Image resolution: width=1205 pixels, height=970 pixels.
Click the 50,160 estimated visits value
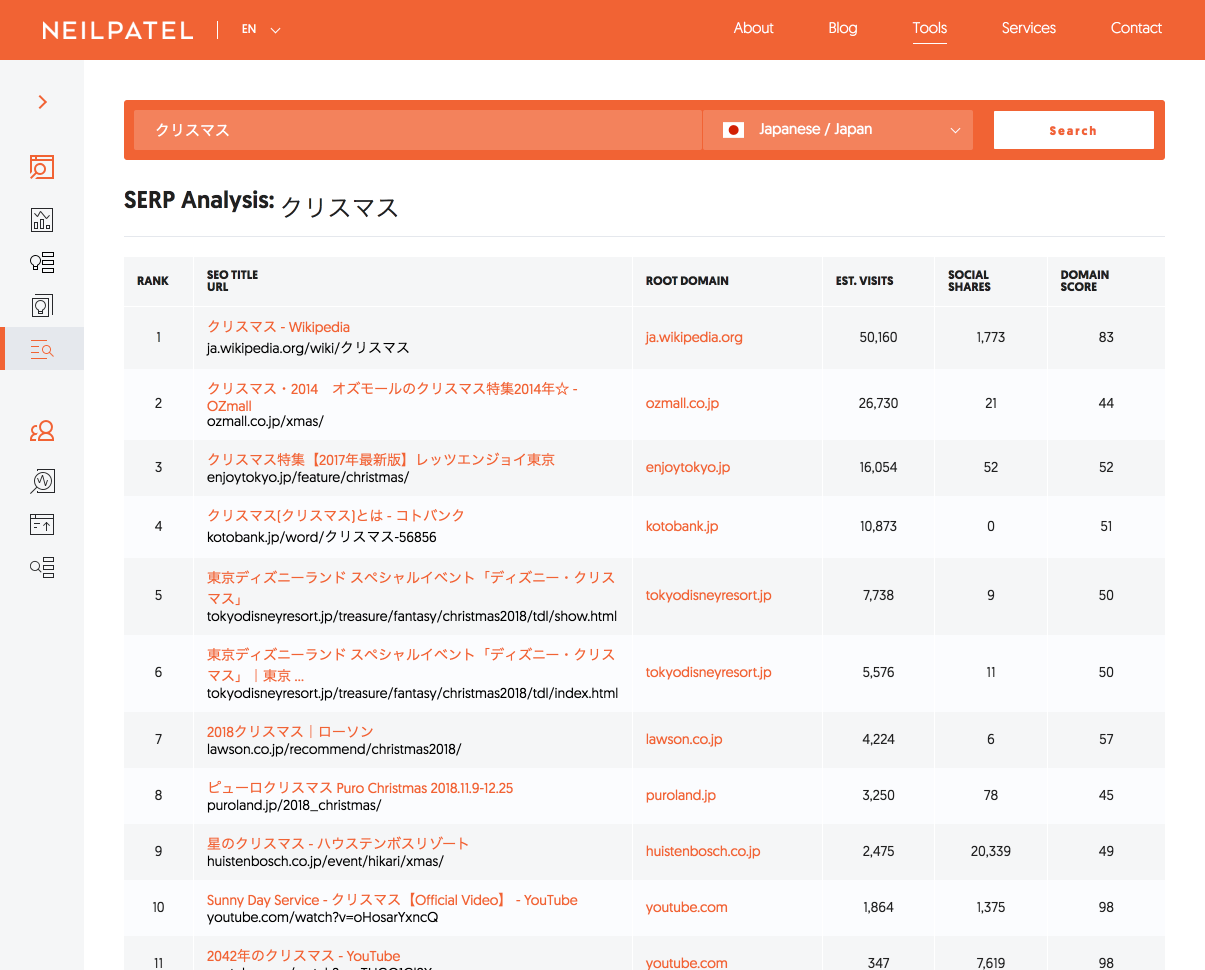pos(878,337)
